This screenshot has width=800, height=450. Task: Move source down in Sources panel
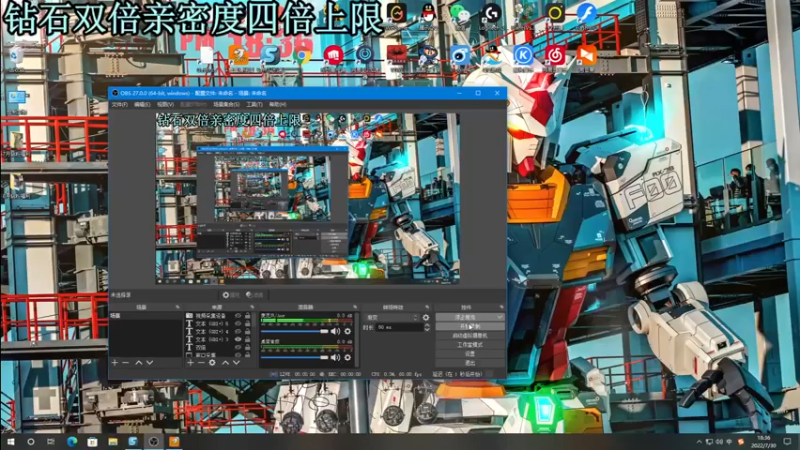coord(236,362)
